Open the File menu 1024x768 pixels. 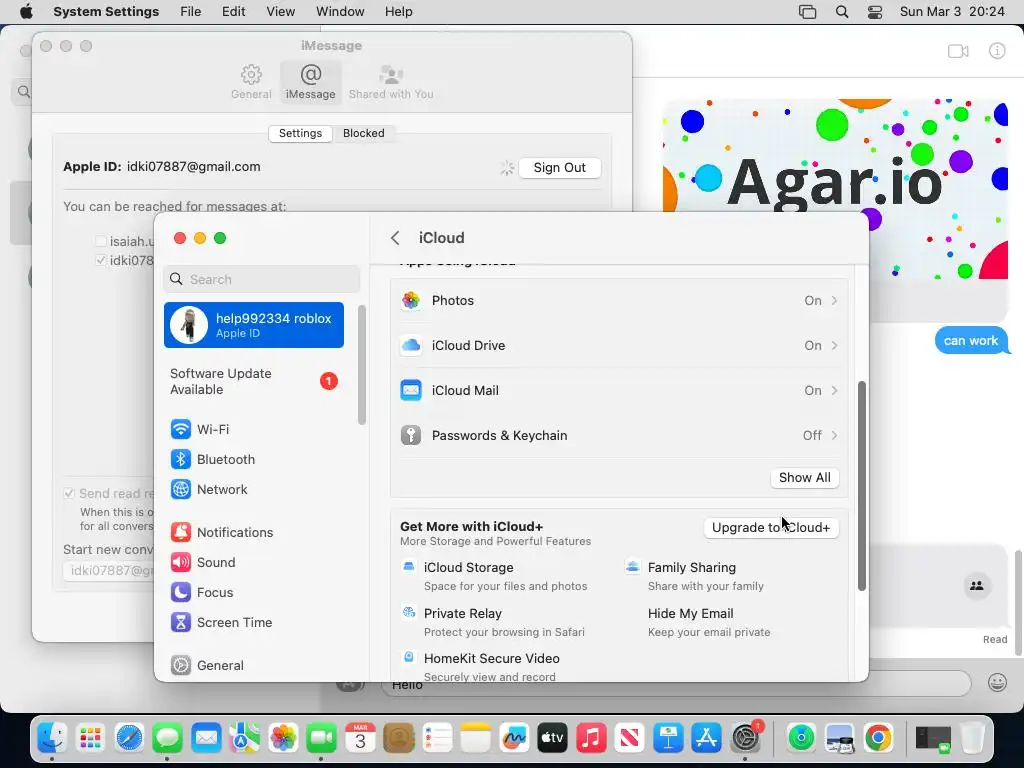tap(191, 12)
